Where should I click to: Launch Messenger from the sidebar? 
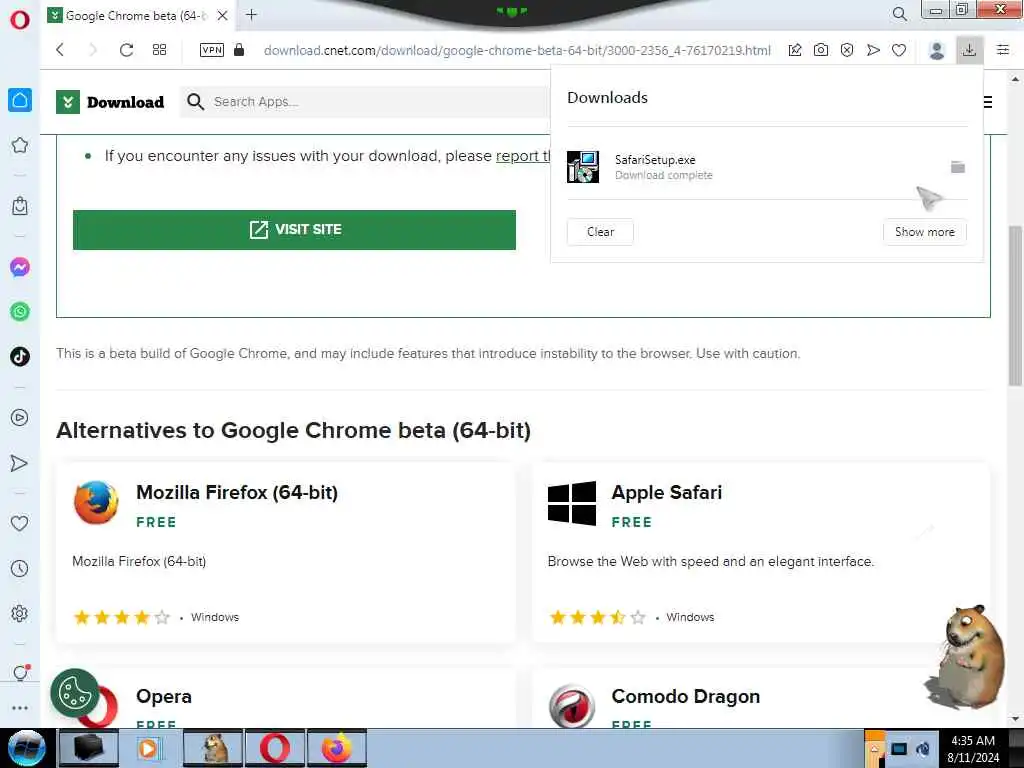[x=20, y=267]
